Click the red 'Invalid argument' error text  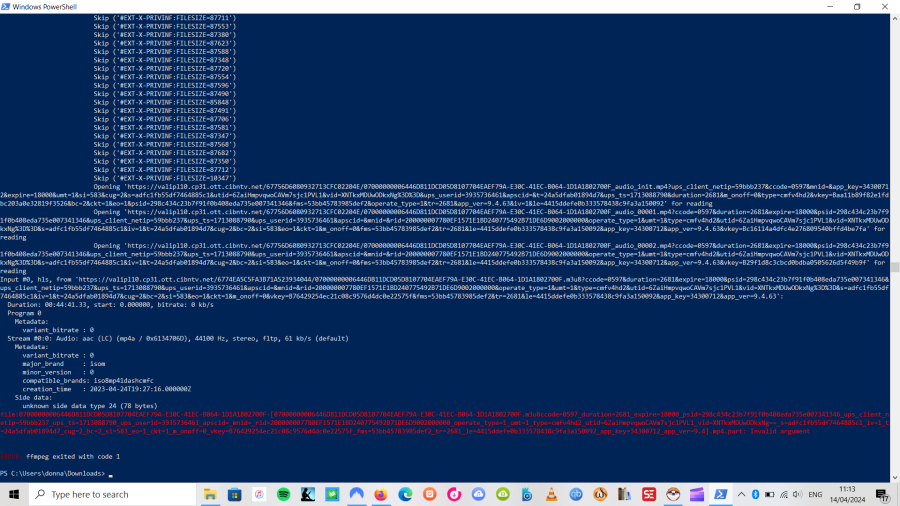[780, 431]
